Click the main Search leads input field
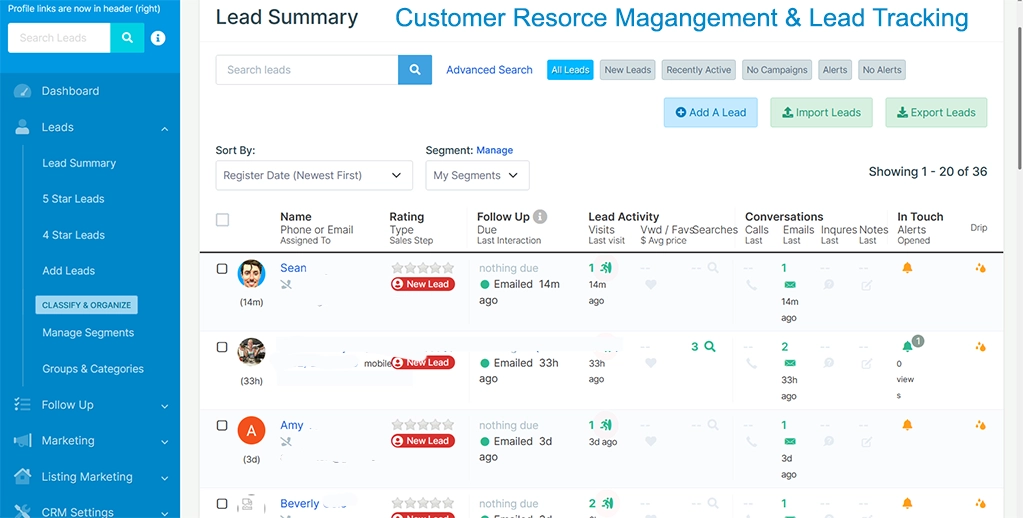Screen dimensions: 1023x518 pyautogui.click(x=307, y=70)
